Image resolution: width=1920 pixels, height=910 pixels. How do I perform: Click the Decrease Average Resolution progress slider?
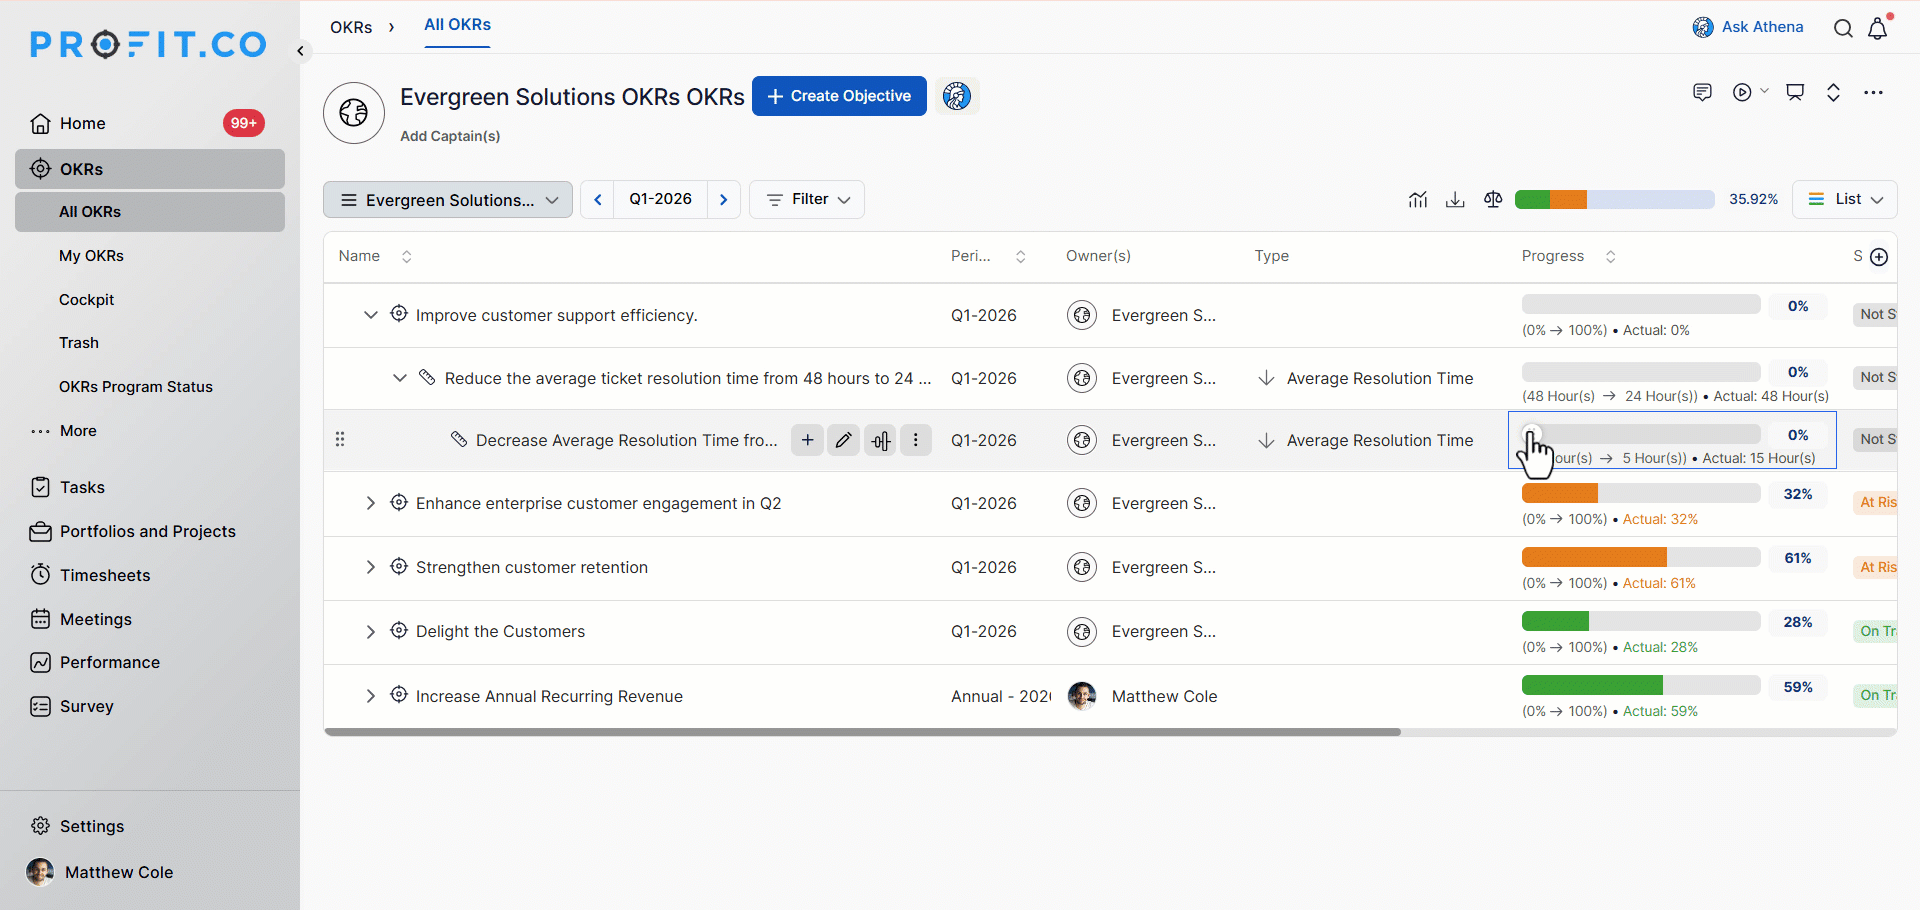click(x=1640, y=434)
